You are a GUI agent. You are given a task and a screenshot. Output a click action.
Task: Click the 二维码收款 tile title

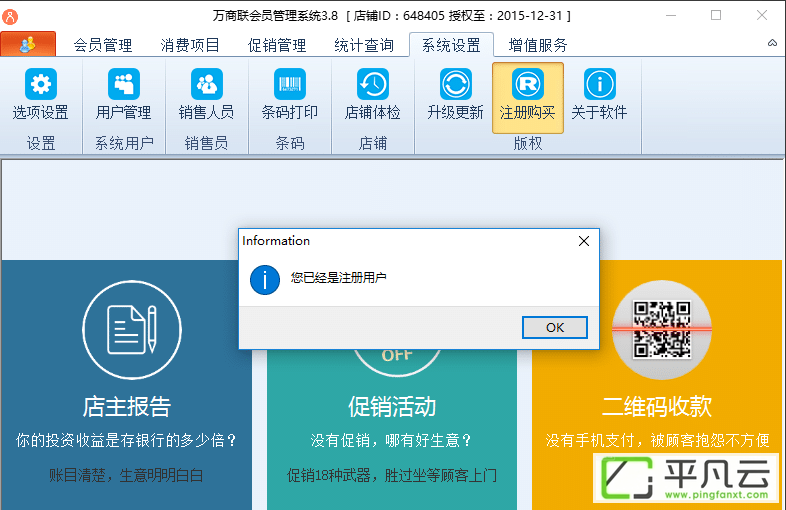click(657, 407)
